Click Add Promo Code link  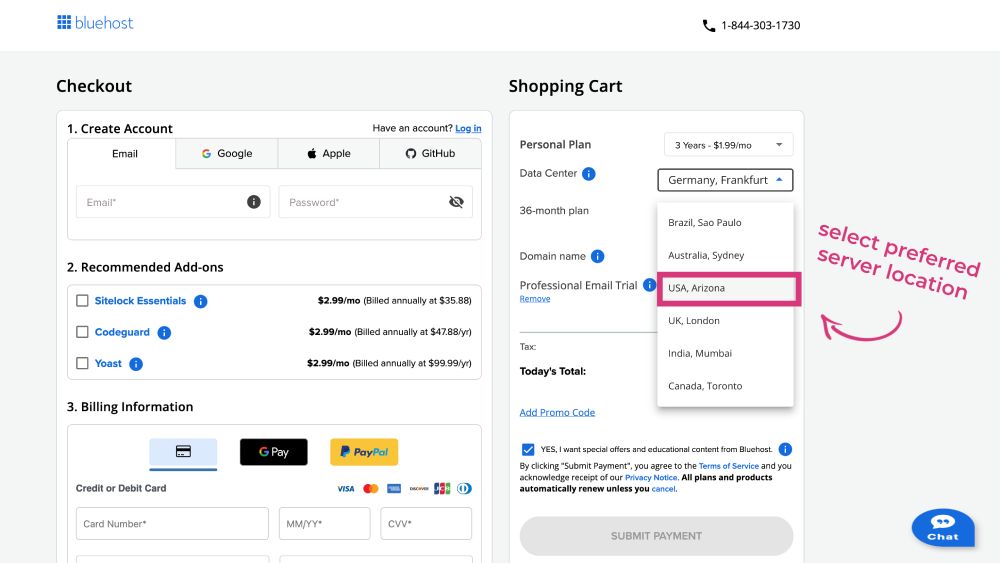click(557, 413)
